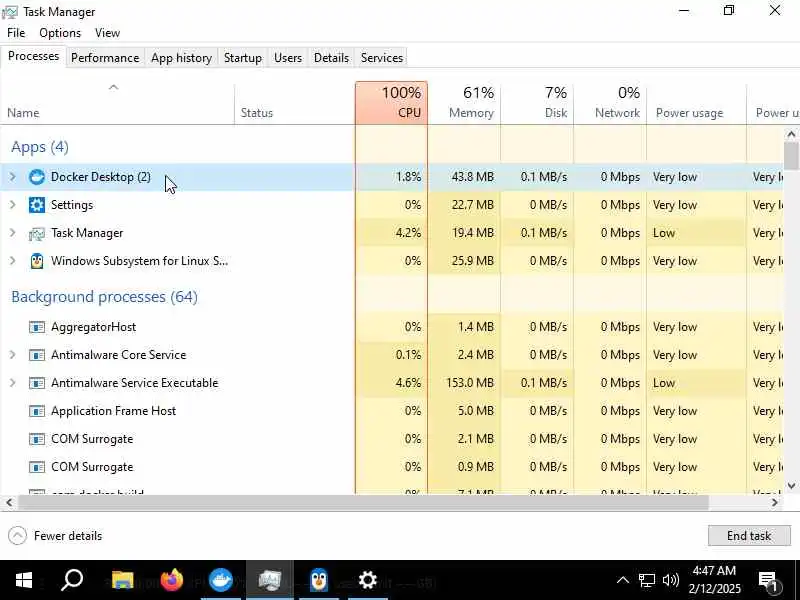The image size is (800, 600).
Task: Show hidden system tray icons
Action: 622,580
